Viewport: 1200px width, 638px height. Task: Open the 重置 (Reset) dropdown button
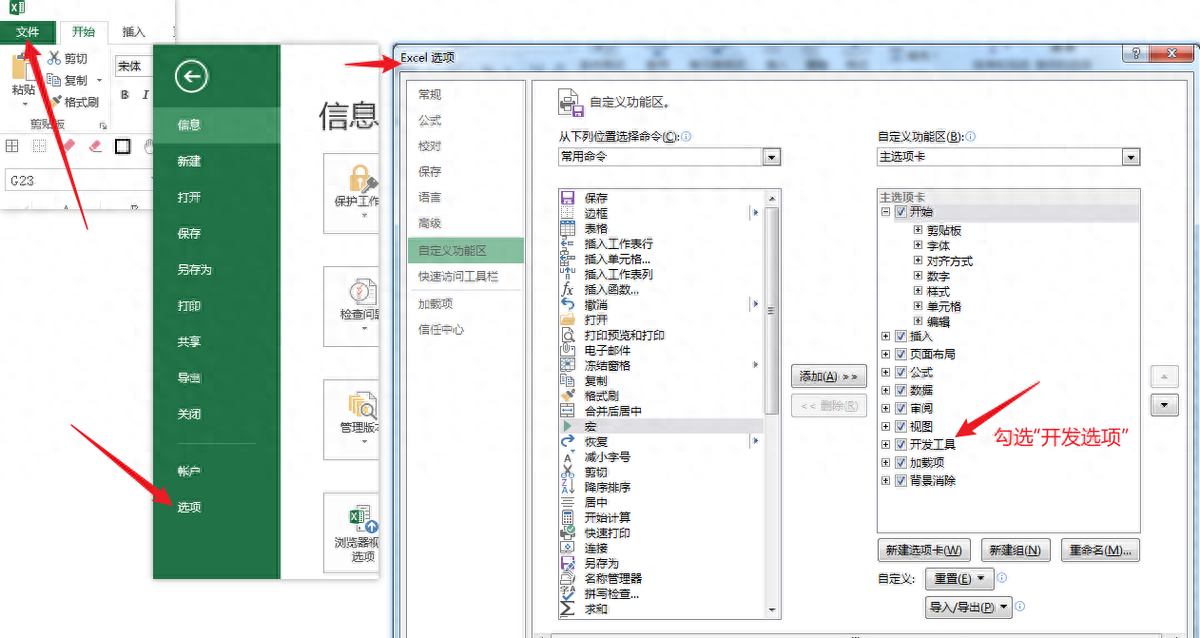959,578
